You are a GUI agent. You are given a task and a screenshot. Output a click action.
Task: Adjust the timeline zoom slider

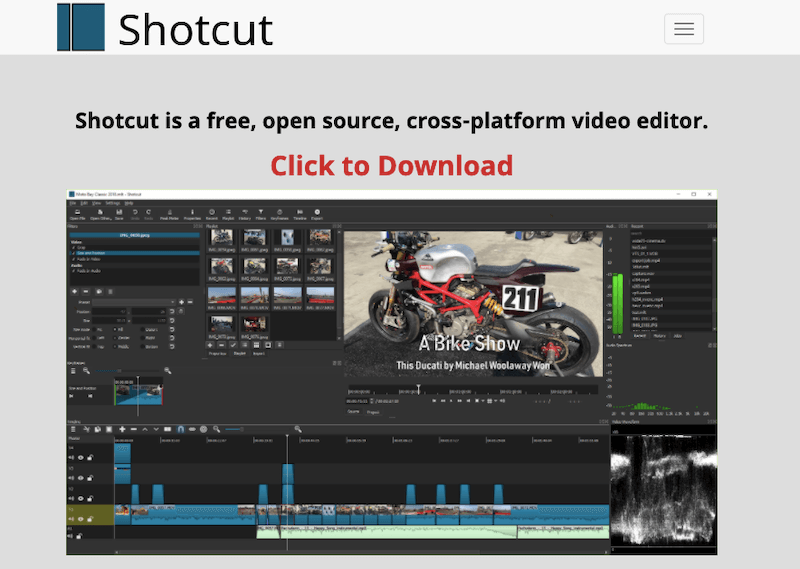pyautogui.click(x=235, y=429)
